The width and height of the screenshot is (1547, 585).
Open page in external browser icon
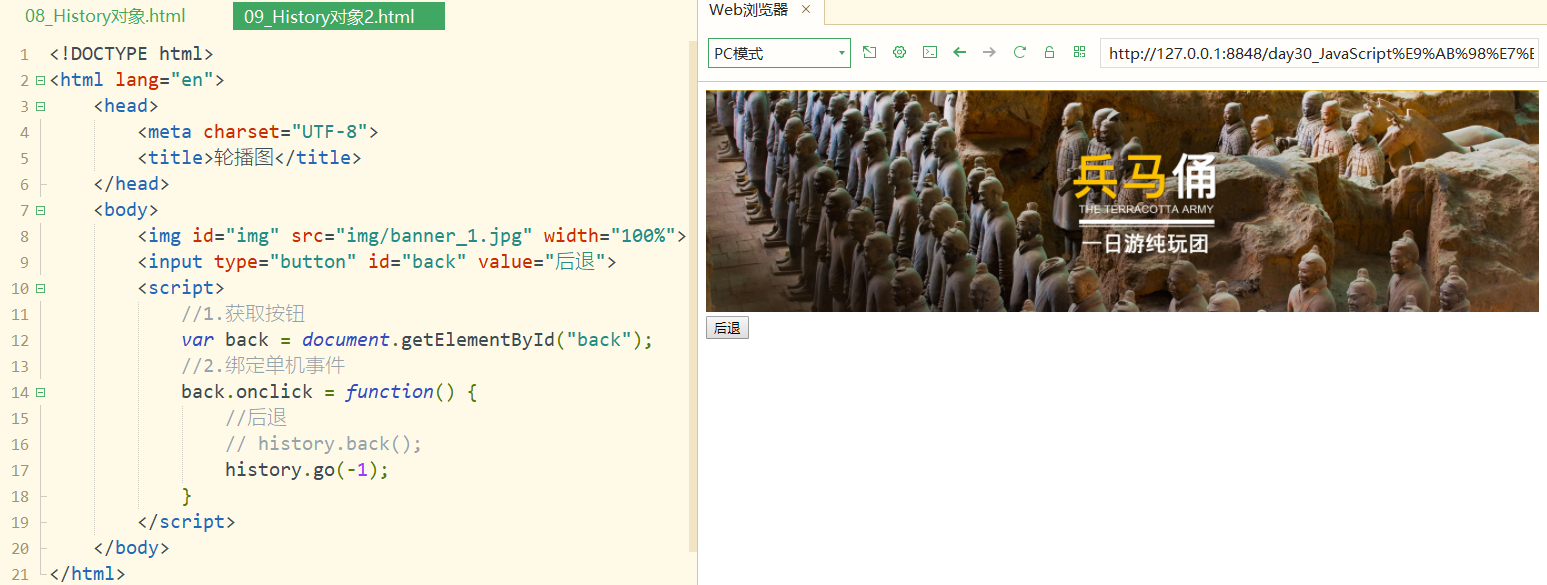(869, 52)
